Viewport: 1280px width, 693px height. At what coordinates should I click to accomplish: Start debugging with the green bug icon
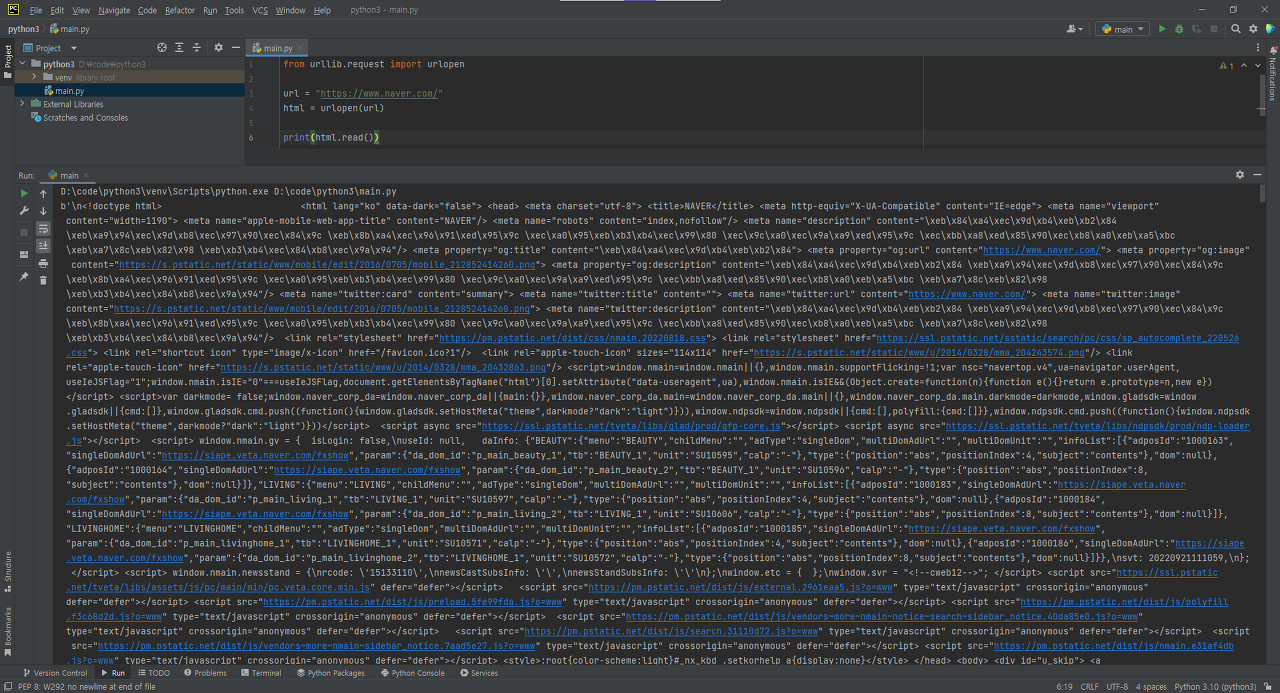1179,29
